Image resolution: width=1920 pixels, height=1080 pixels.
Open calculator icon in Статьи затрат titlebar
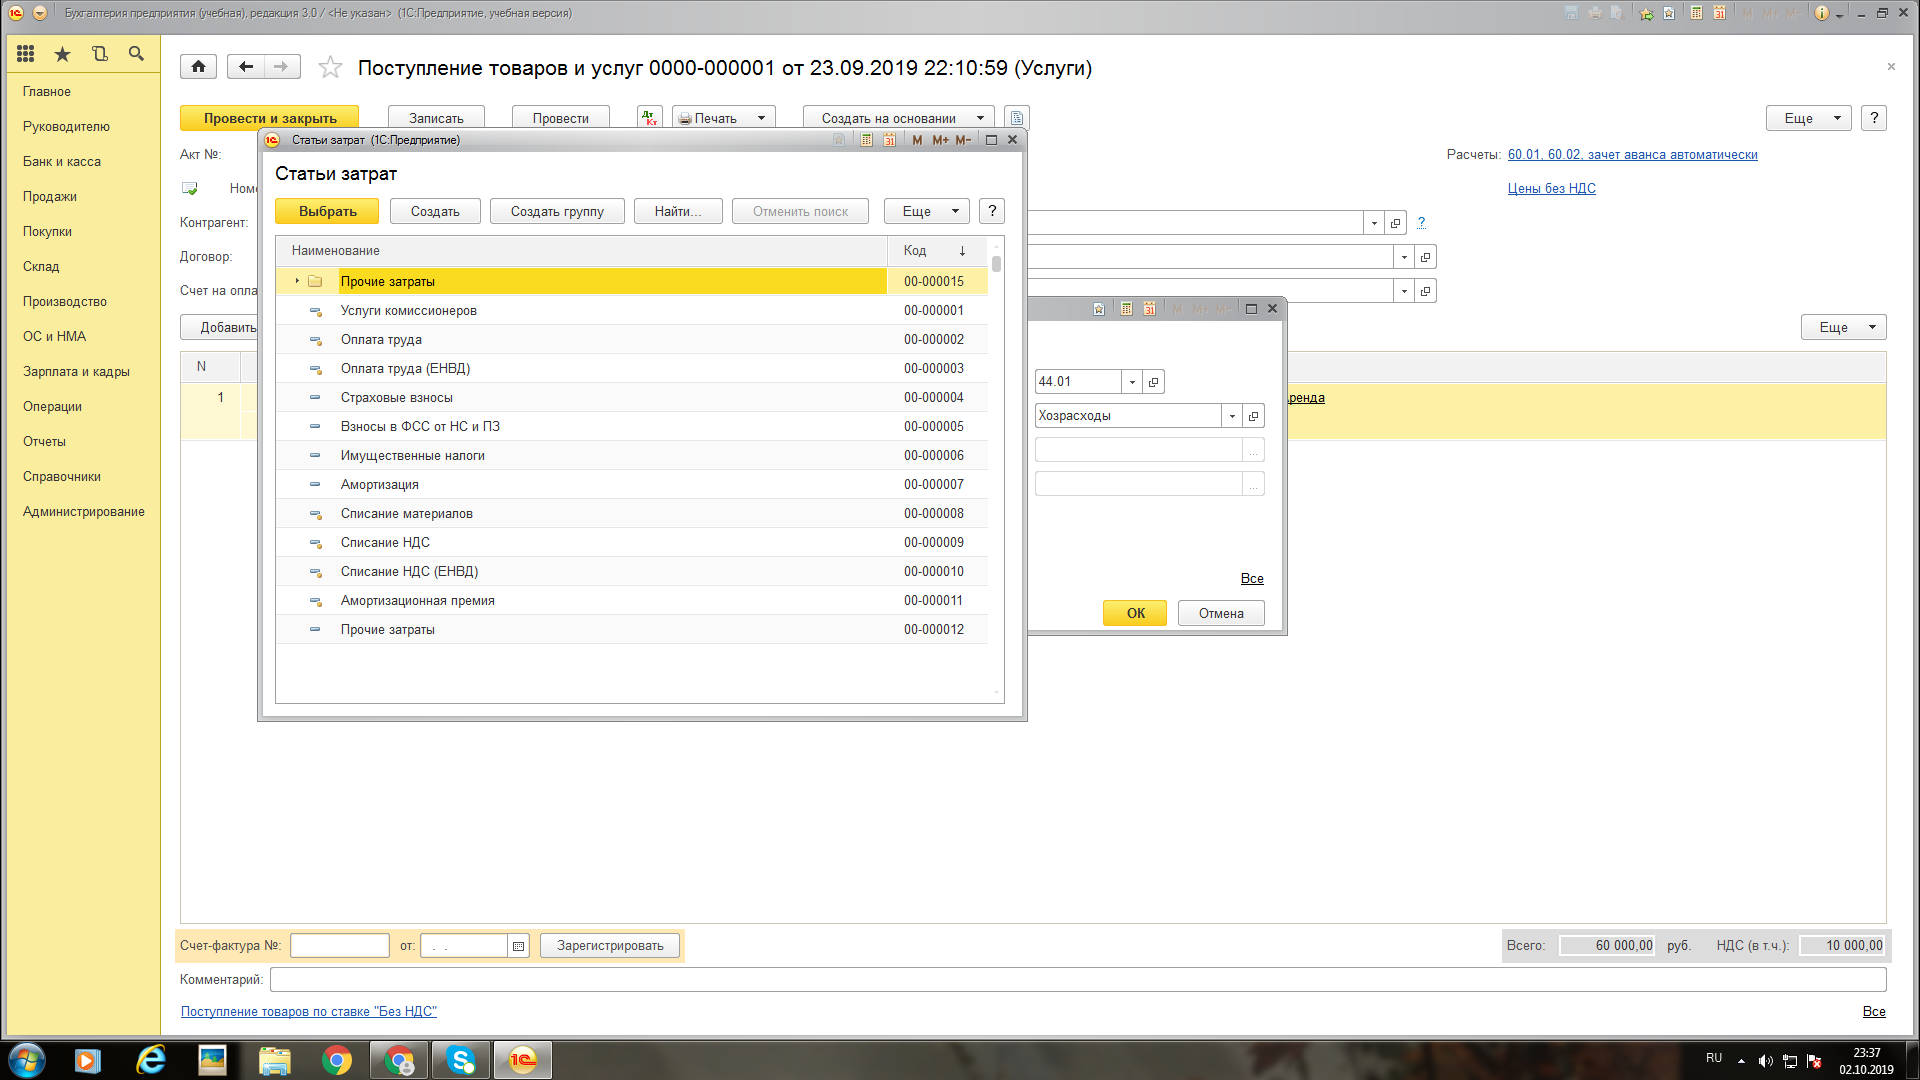click(866, 140)
